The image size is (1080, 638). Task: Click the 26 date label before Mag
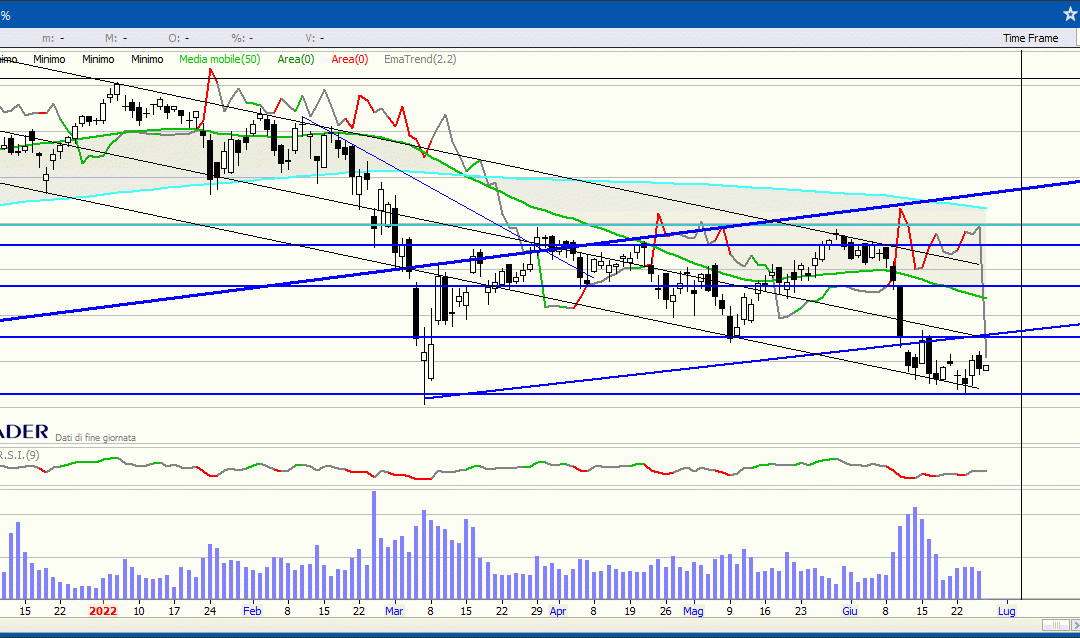click(x=665, y=611)
